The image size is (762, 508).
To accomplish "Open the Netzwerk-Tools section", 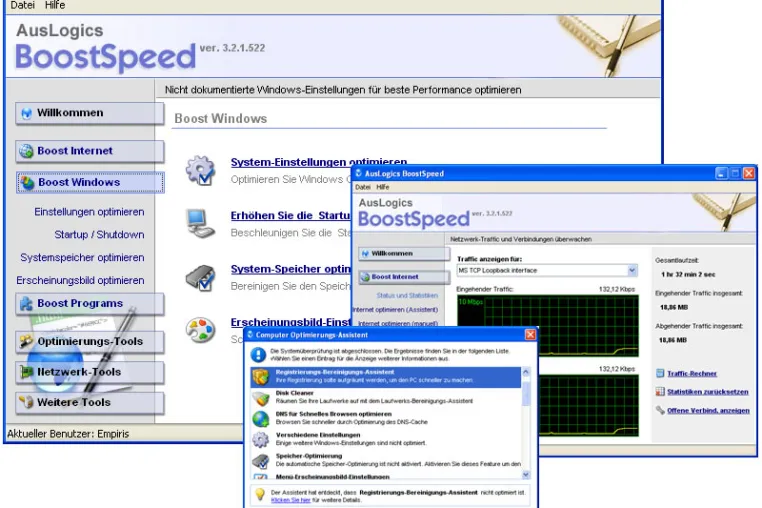I will click(x=89, y=372).
